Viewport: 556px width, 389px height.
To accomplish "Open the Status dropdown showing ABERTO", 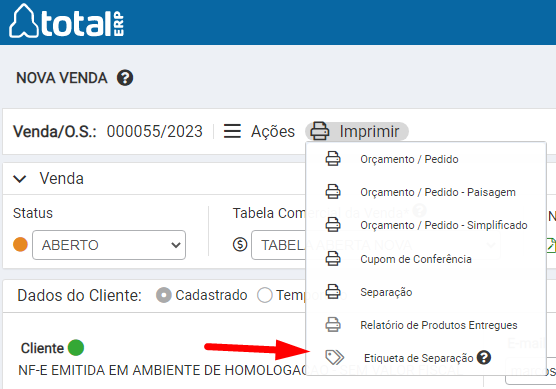I will 109,245.
